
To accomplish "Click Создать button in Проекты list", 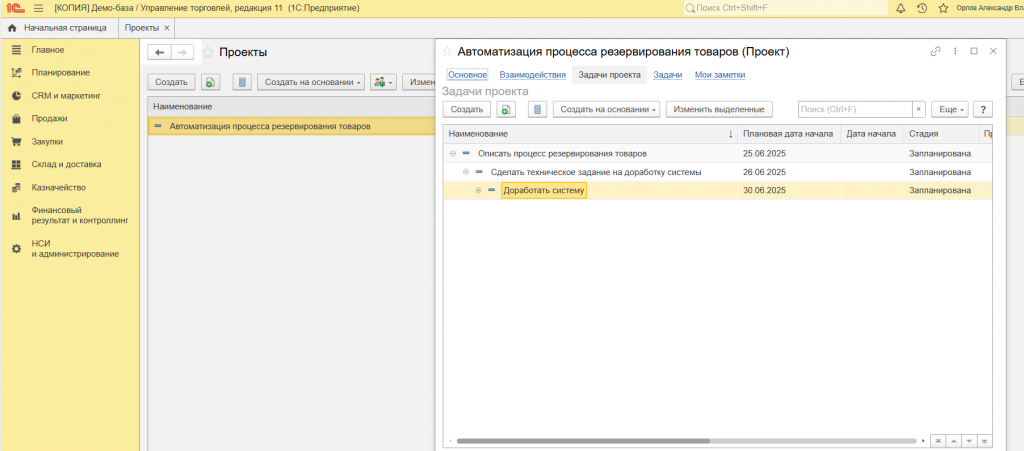I will pyautogui.click(x=171, y=81).
